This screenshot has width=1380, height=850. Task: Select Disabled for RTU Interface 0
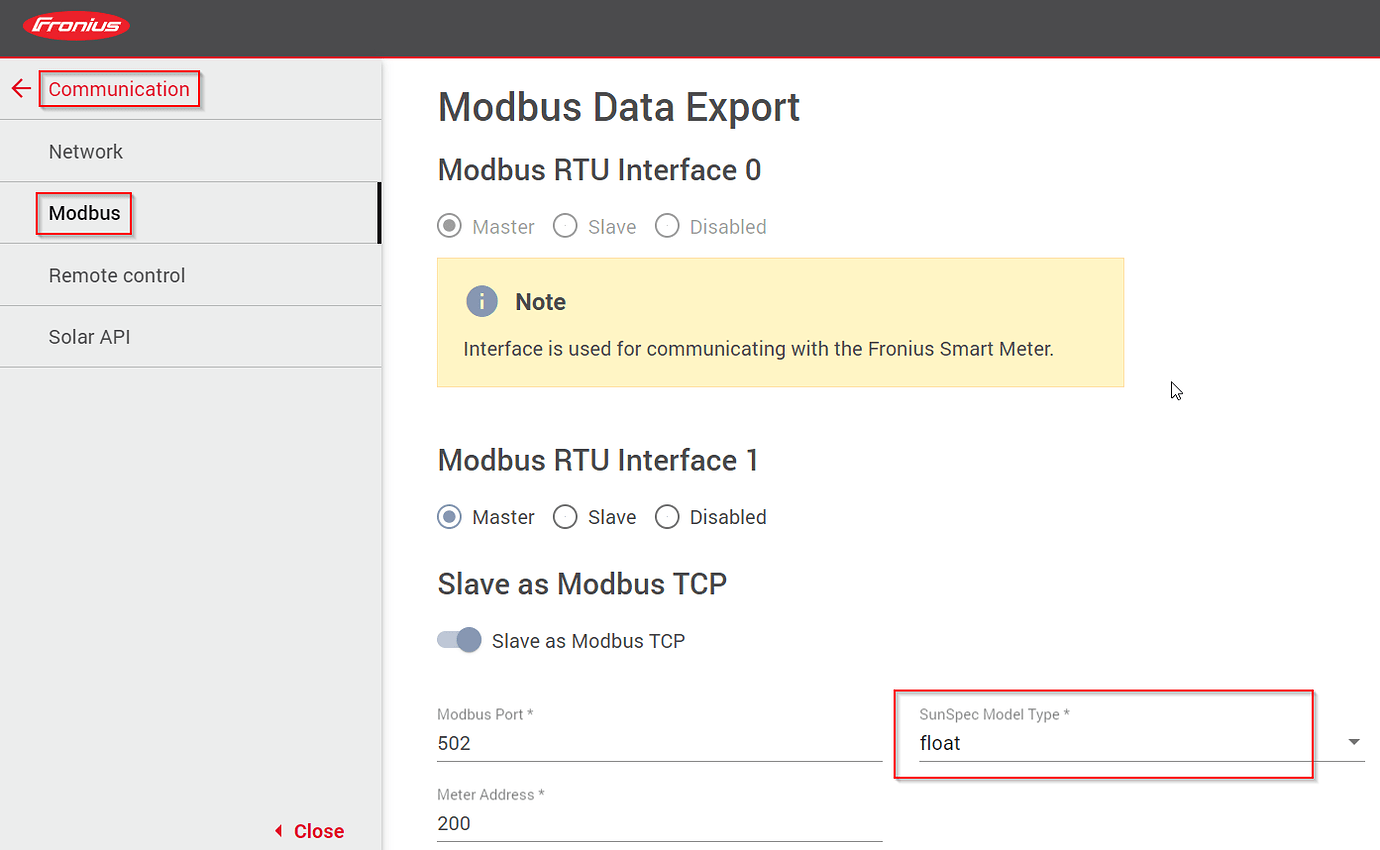(x=667, y=227)
